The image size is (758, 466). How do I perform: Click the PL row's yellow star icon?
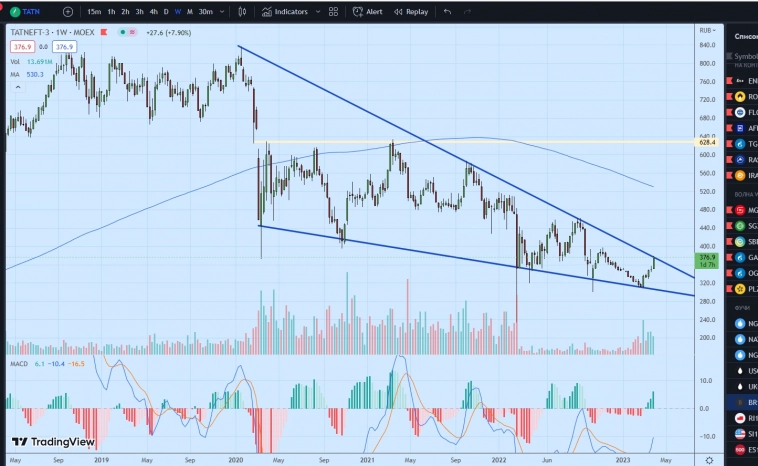click(740, 289)
